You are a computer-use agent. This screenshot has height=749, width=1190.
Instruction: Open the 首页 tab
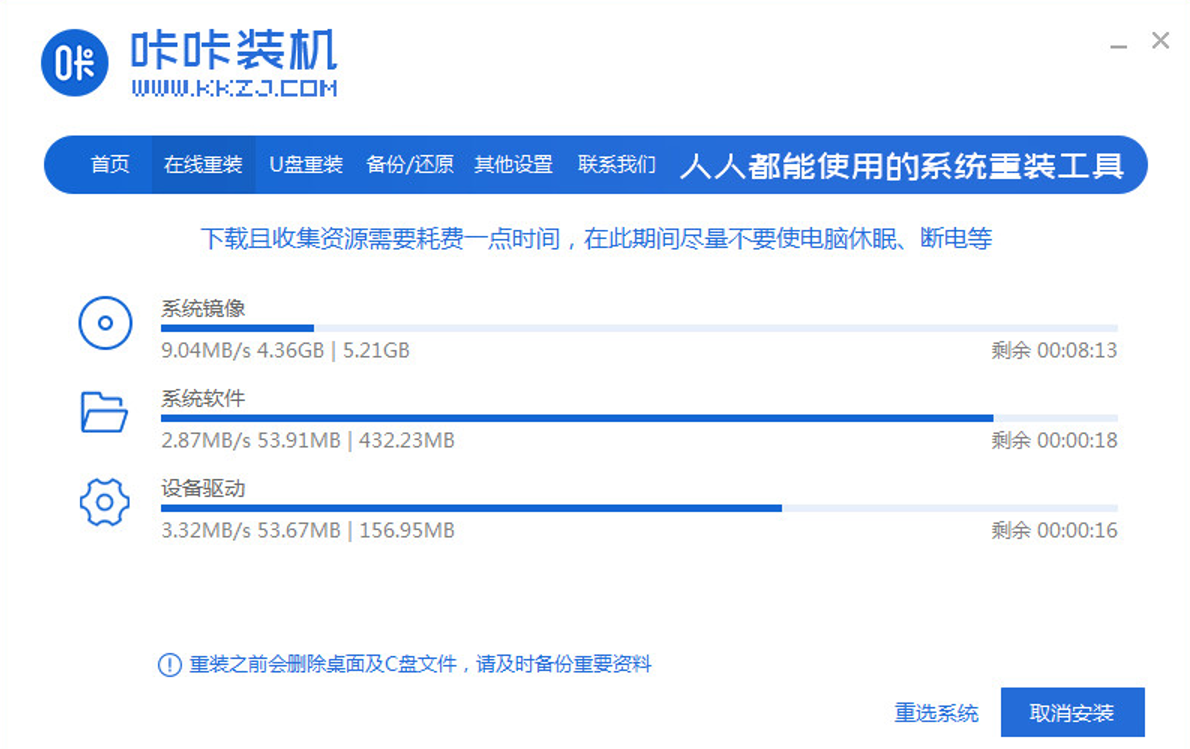(110, 165)
